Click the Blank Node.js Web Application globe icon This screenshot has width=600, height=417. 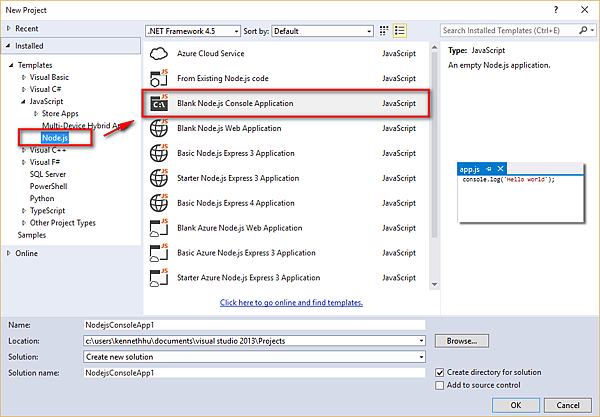point(159,128)
